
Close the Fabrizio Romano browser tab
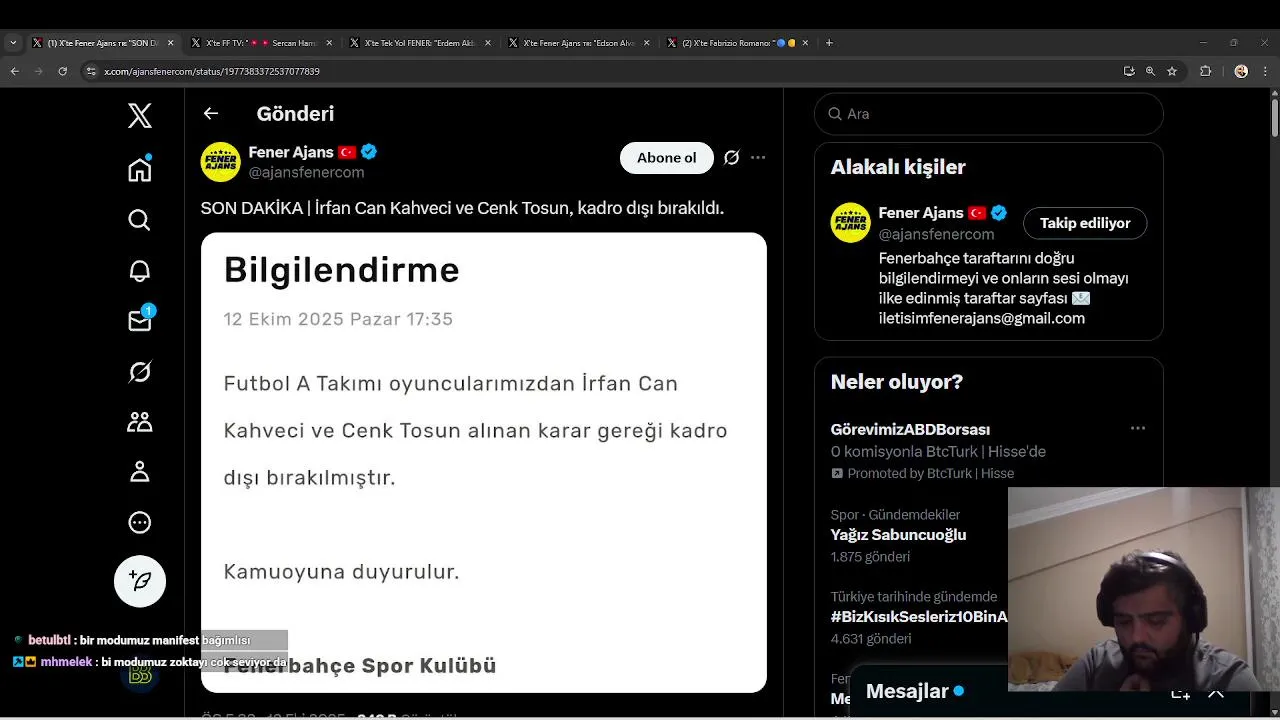point(805,43)
